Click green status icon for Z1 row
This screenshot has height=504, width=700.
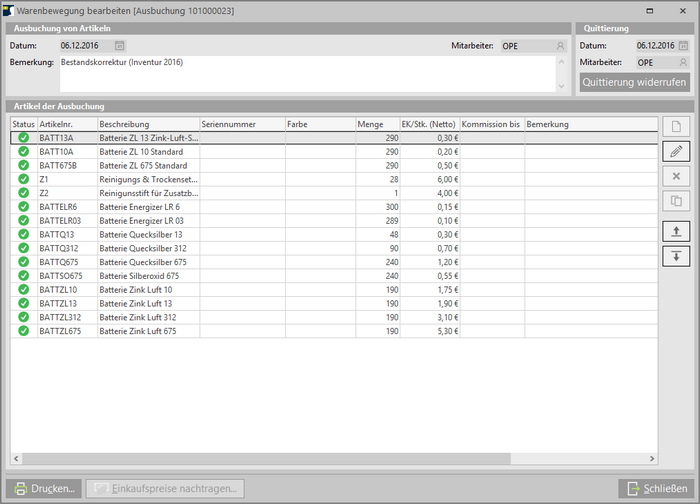pos(23,179)
